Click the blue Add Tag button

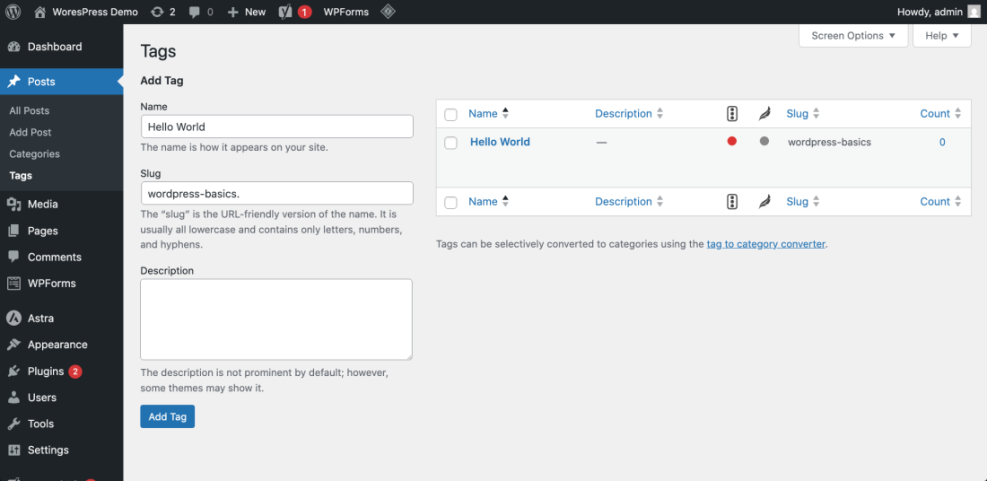(167, 416)
